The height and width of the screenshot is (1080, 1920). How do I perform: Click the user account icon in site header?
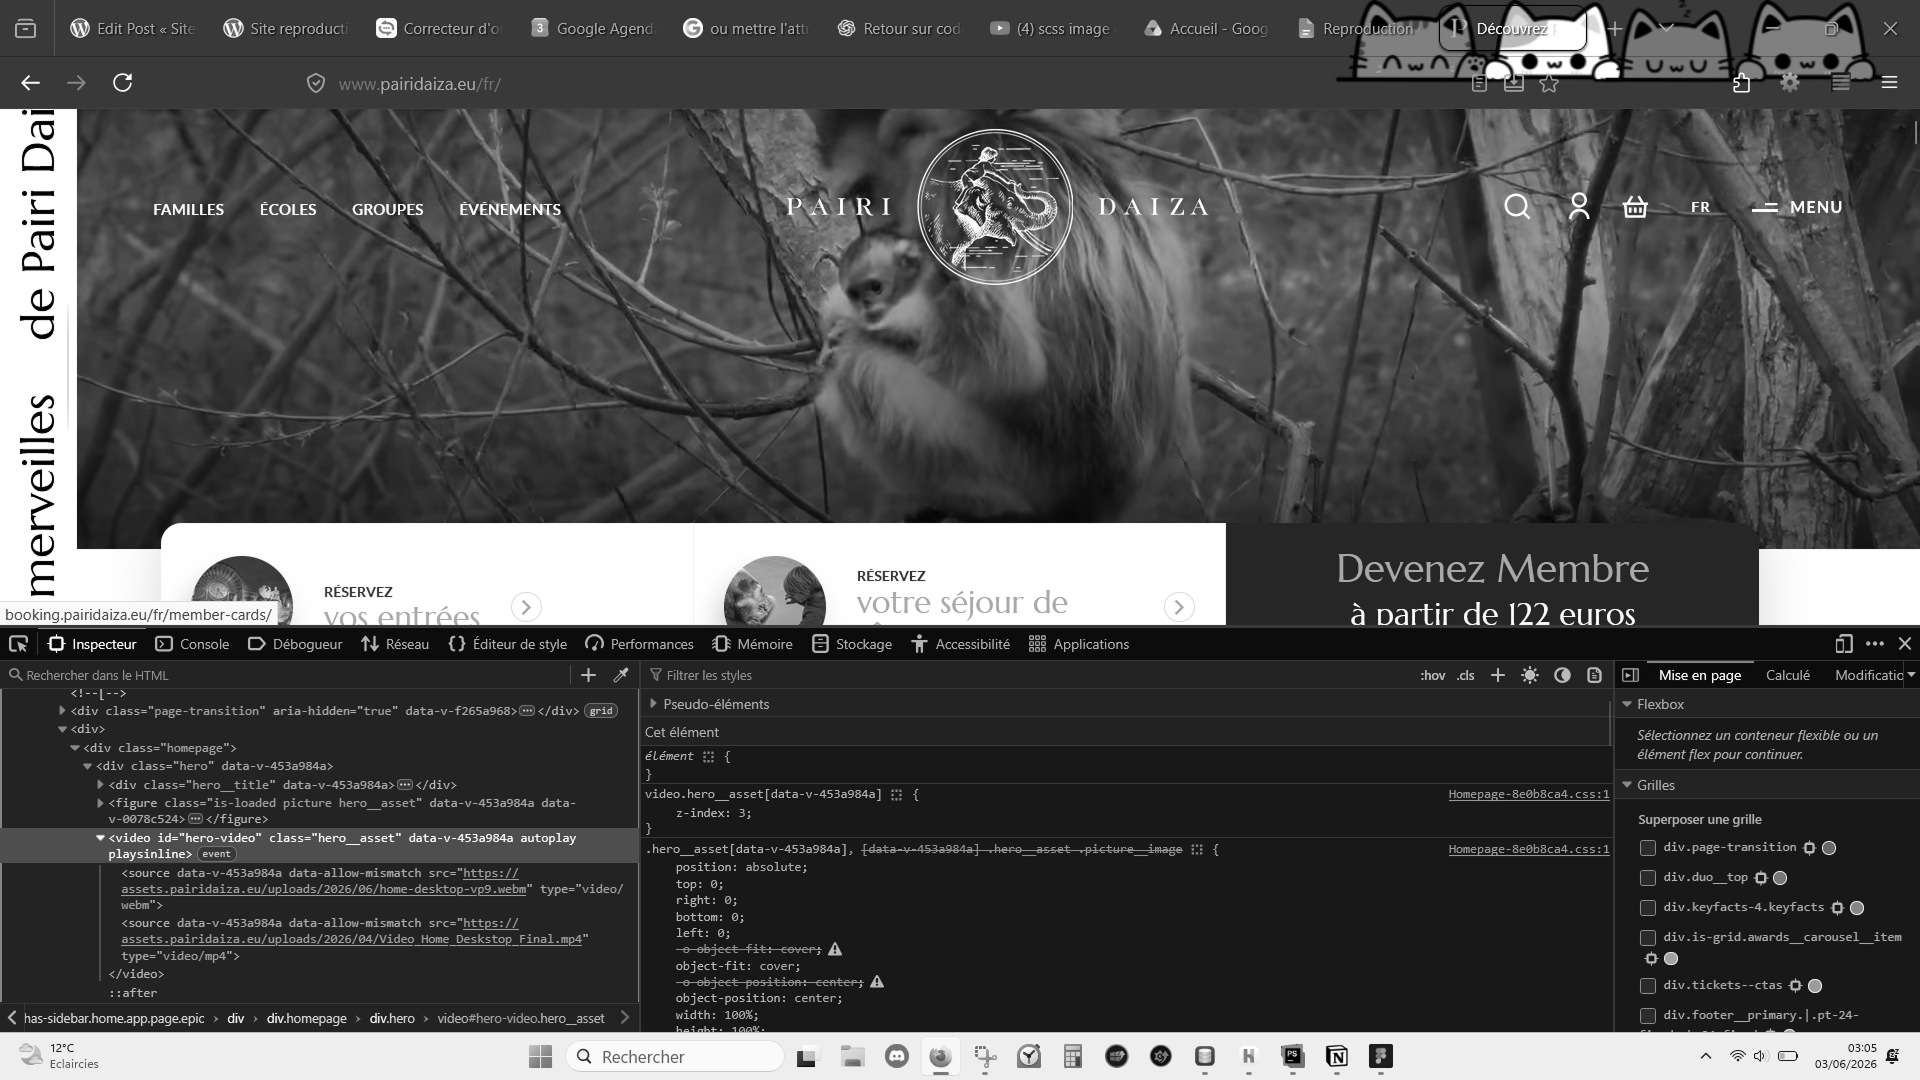1579,207
